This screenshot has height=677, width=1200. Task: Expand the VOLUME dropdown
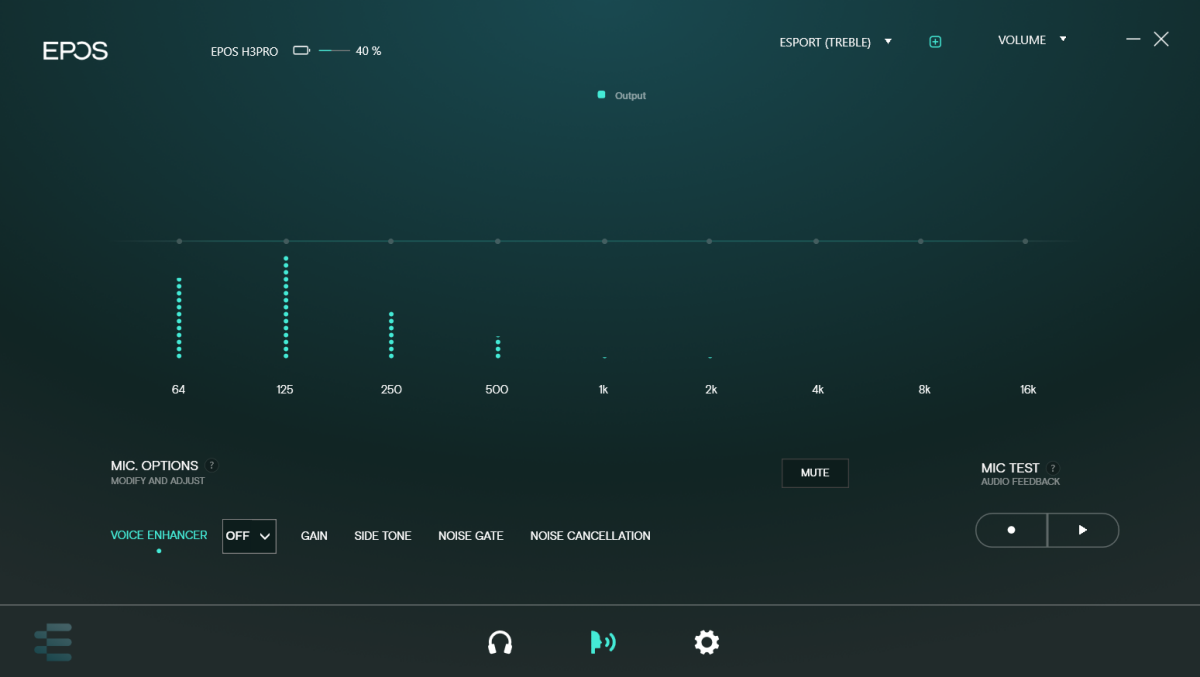click(x=1032, y=40)
